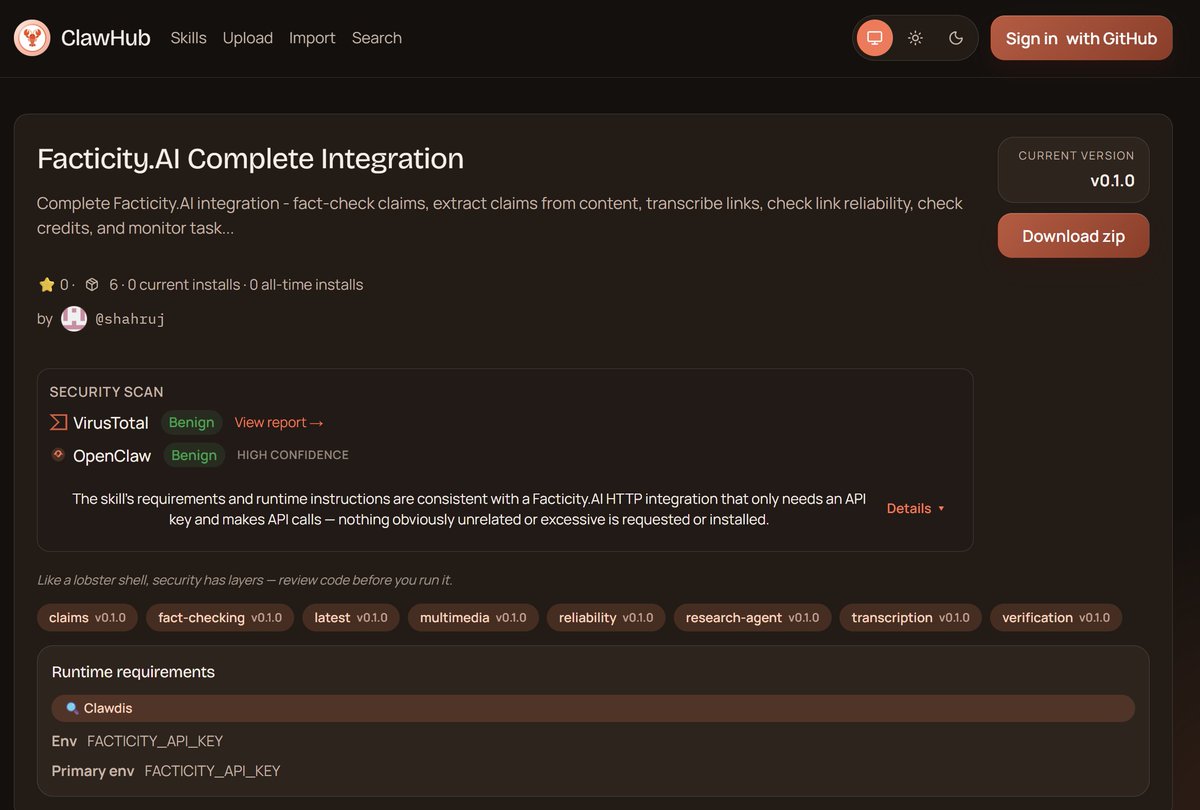1200x810 pixels.
Task: Switch to dark theme moon icon
Action: click(956, 38)
